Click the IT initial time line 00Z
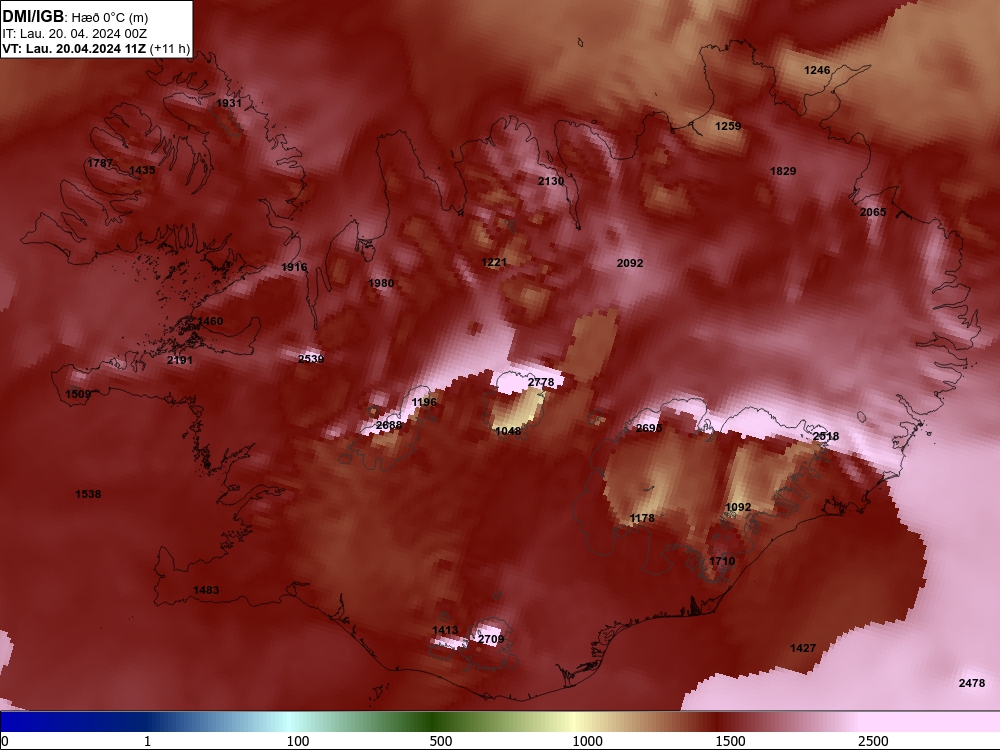This screenshot has width=1000, height=750. click(75, 34)
